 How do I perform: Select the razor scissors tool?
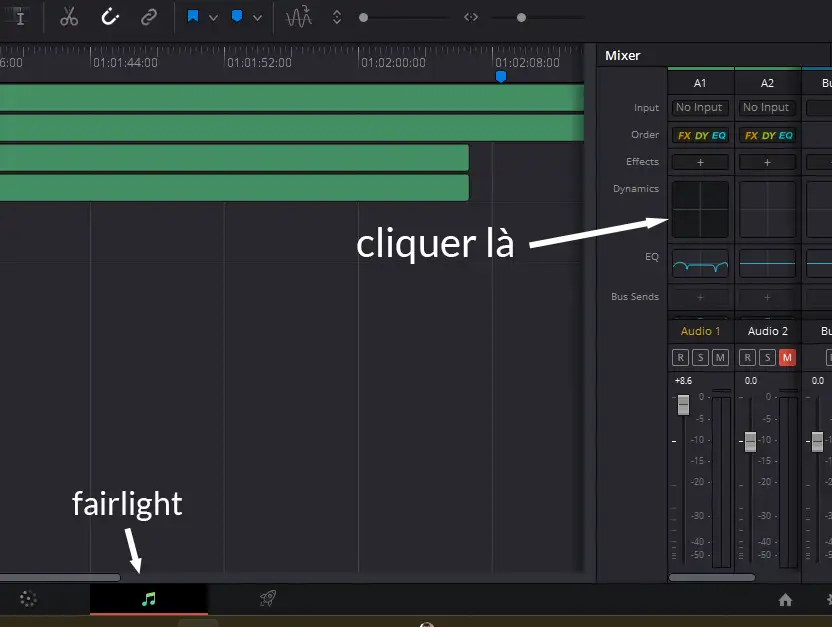(69, 17)
